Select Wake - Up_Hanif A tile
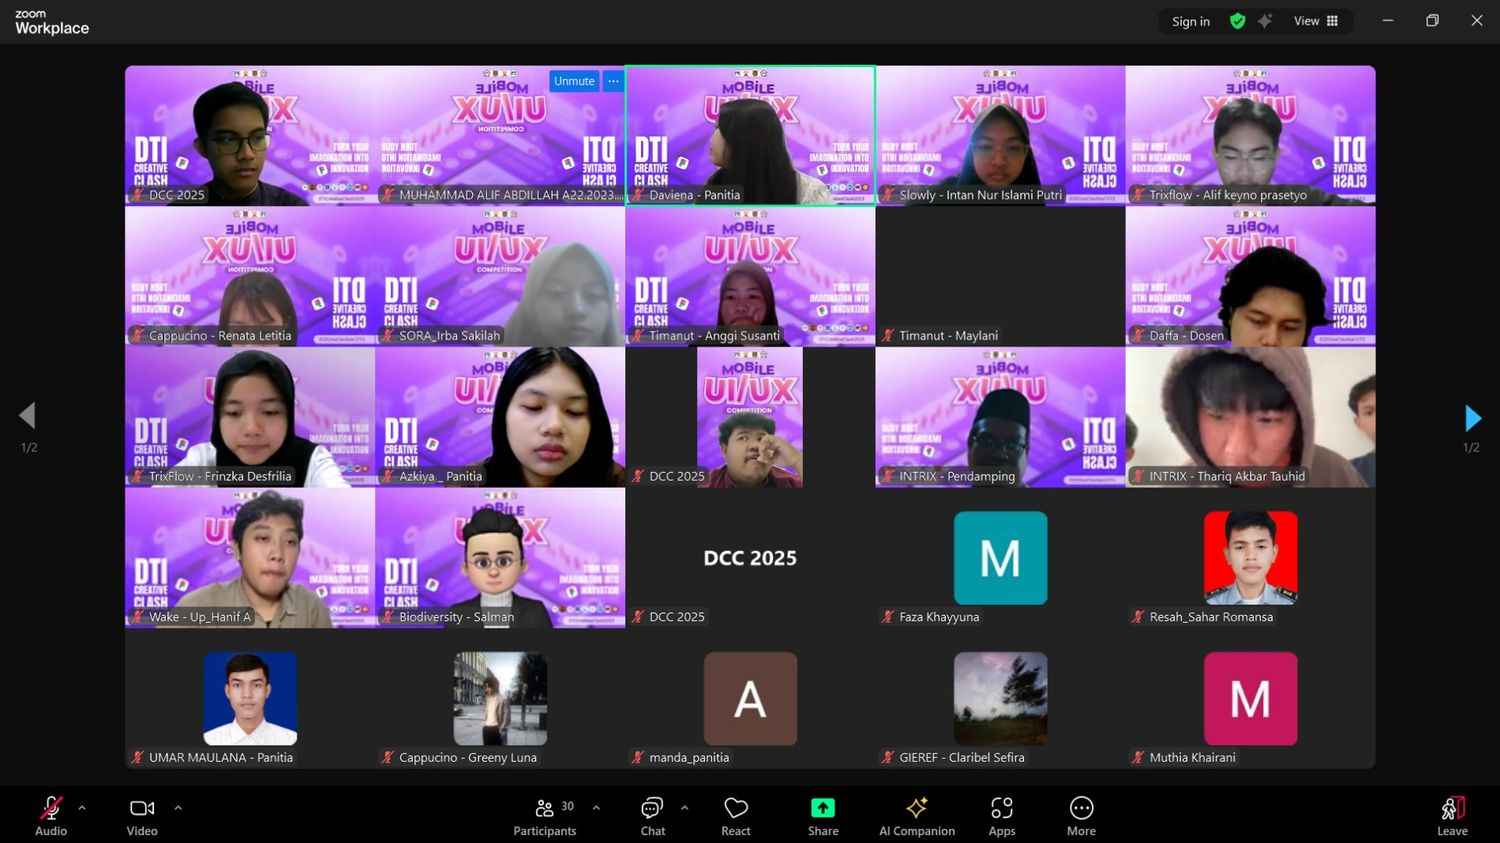1500x843 pixels. click(250, 558)
